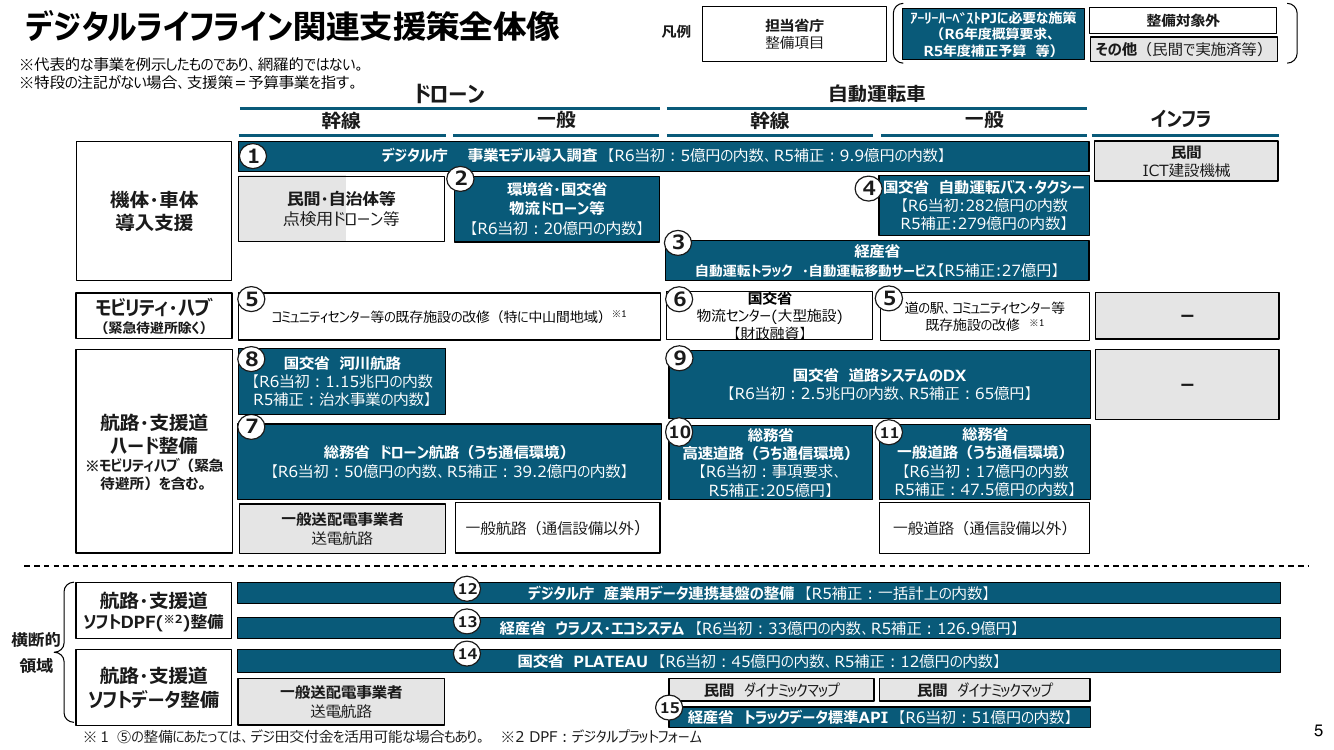Image resolution: width=1334 pixels, height=750 pixels.
Task: Click the 航路・支援道 ハード整備 row label
Action: pos(154,451)
